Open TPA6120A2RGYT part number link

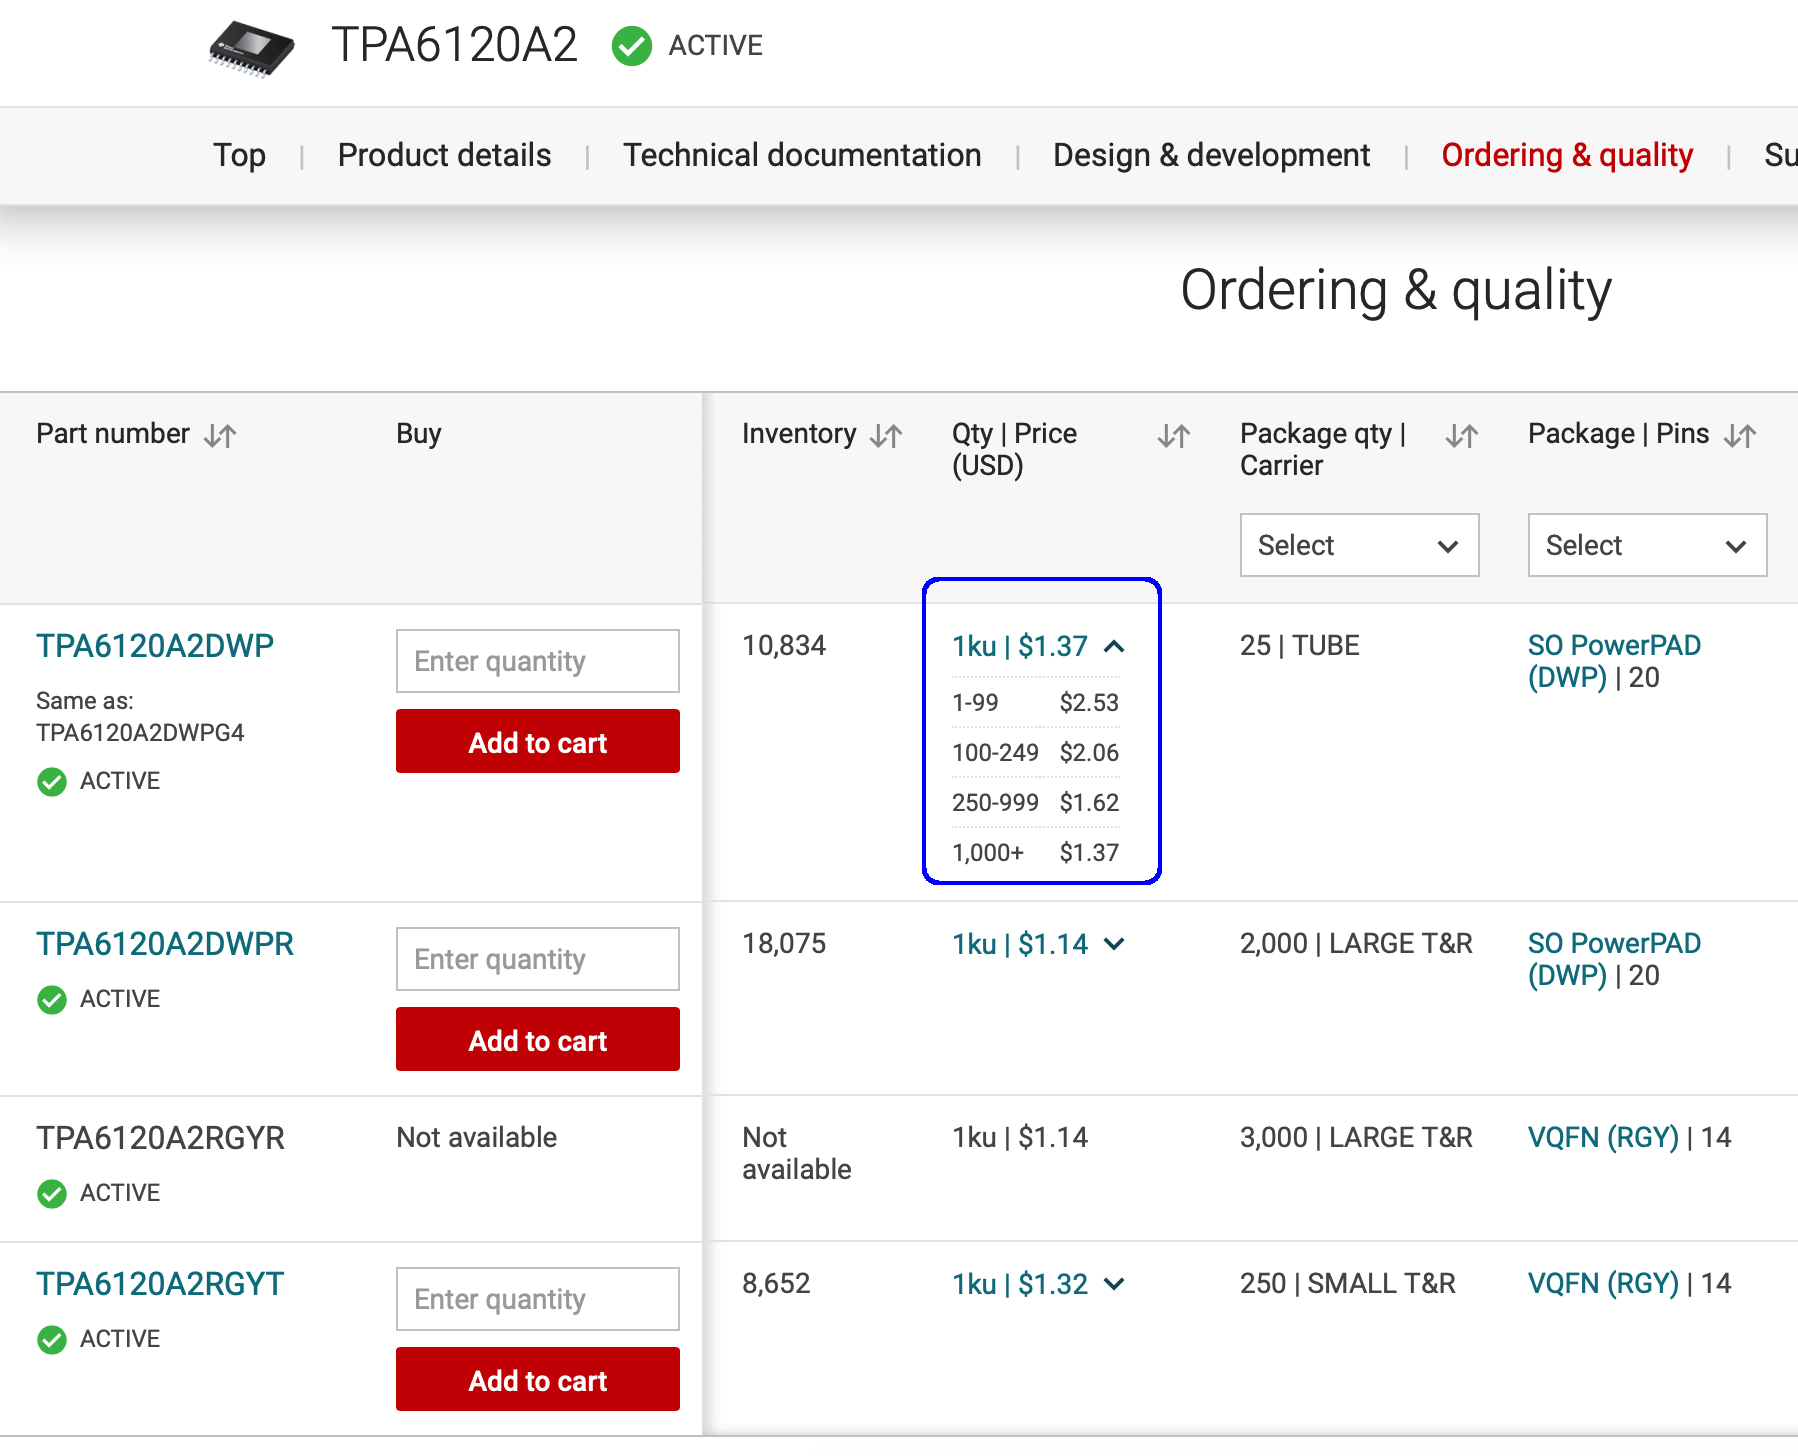click(x=160, y=1284)
